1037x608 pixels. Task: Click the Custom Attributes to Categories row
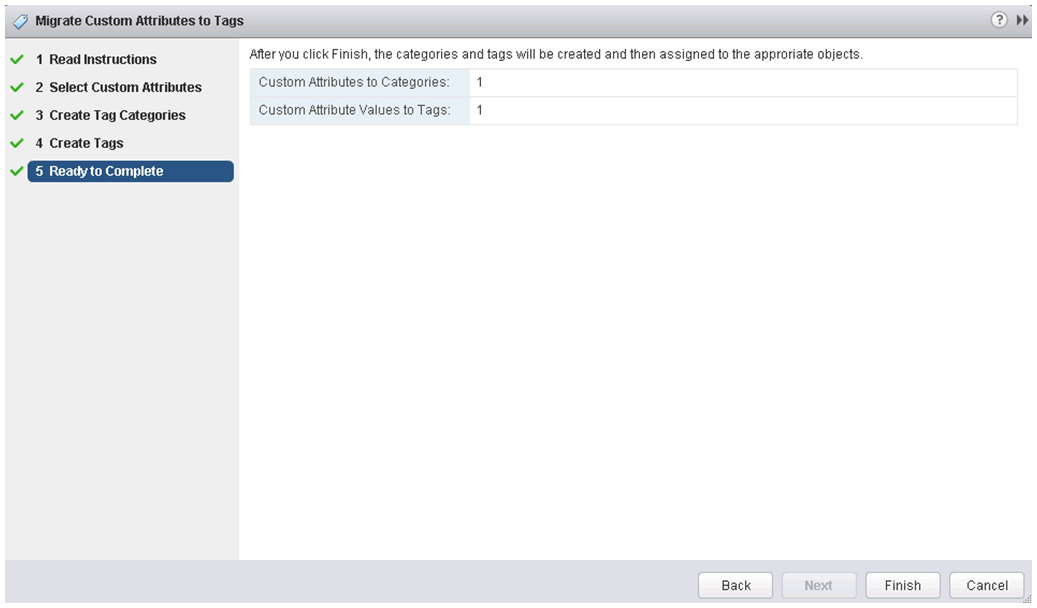tap(634, 83)
